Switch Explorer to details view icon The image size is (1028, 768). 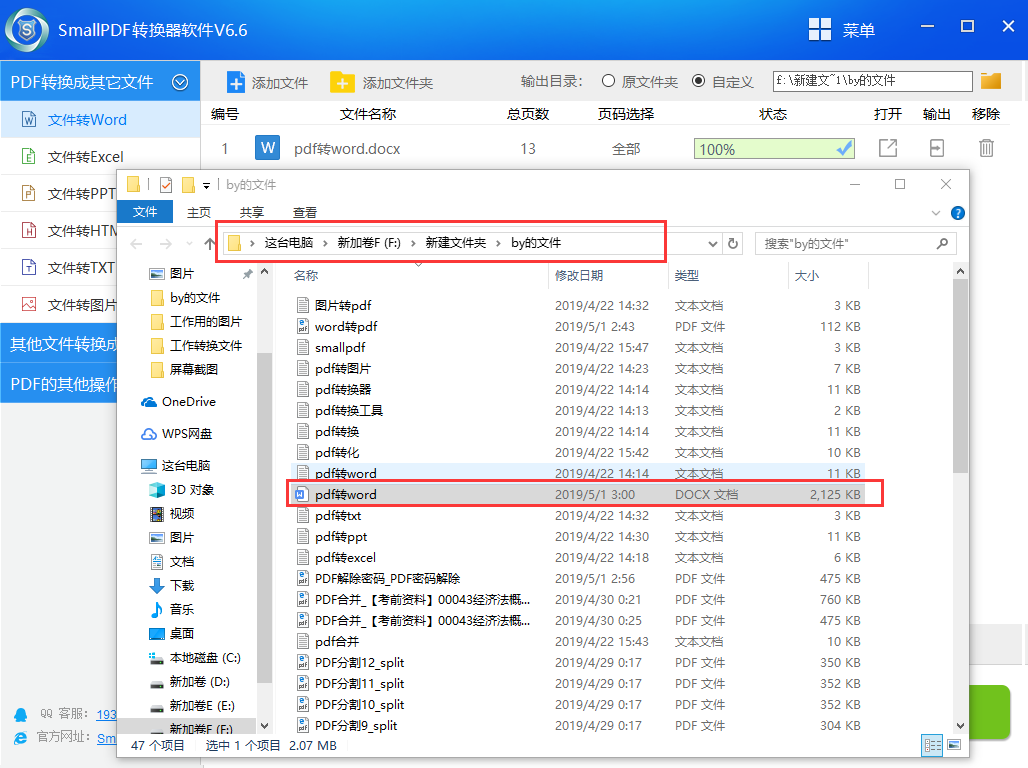point(932,745)
